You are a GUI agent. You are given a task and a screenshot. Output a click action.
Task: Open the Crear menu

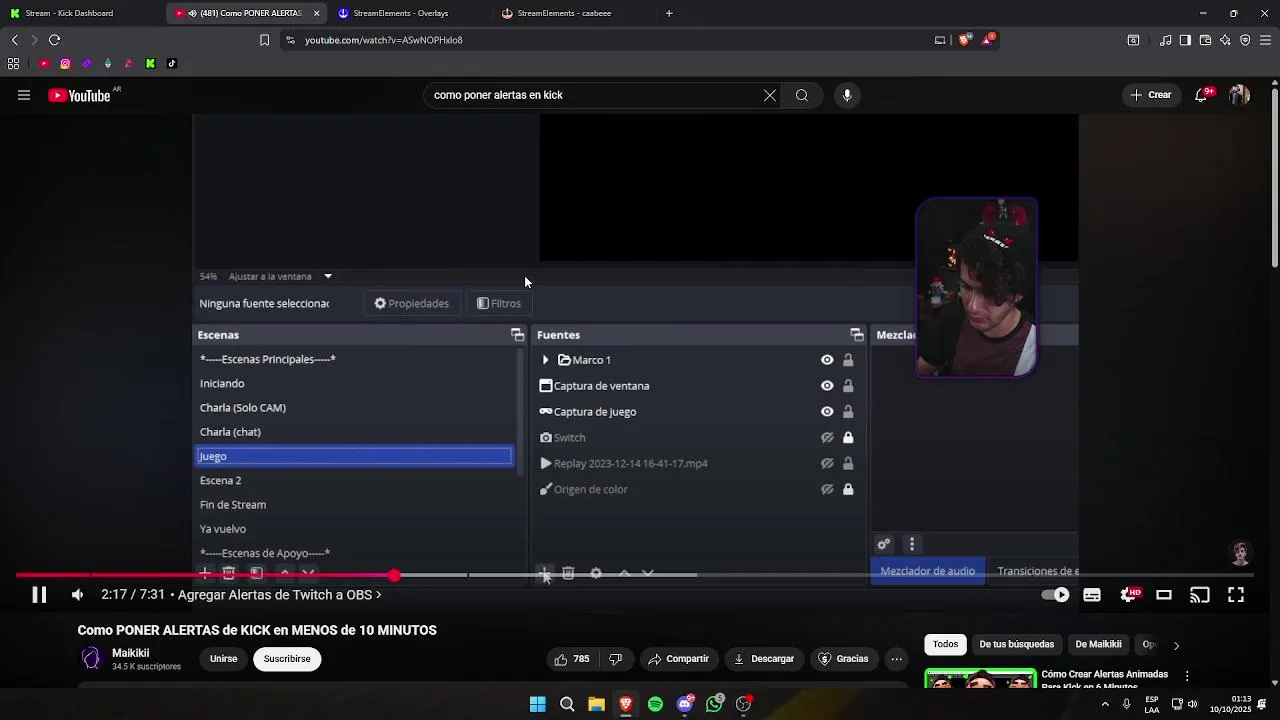point(1151,95)
